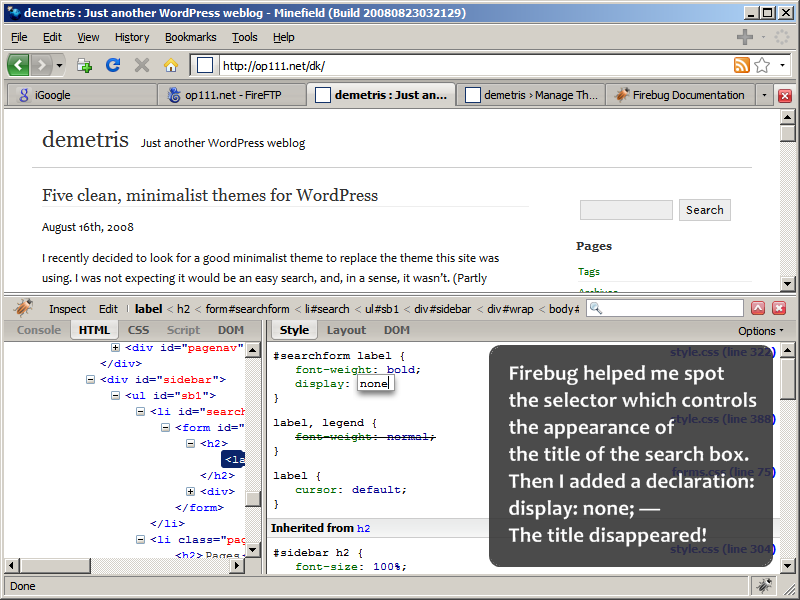Switch to Firebug Console tab

(x=39, y=330)
